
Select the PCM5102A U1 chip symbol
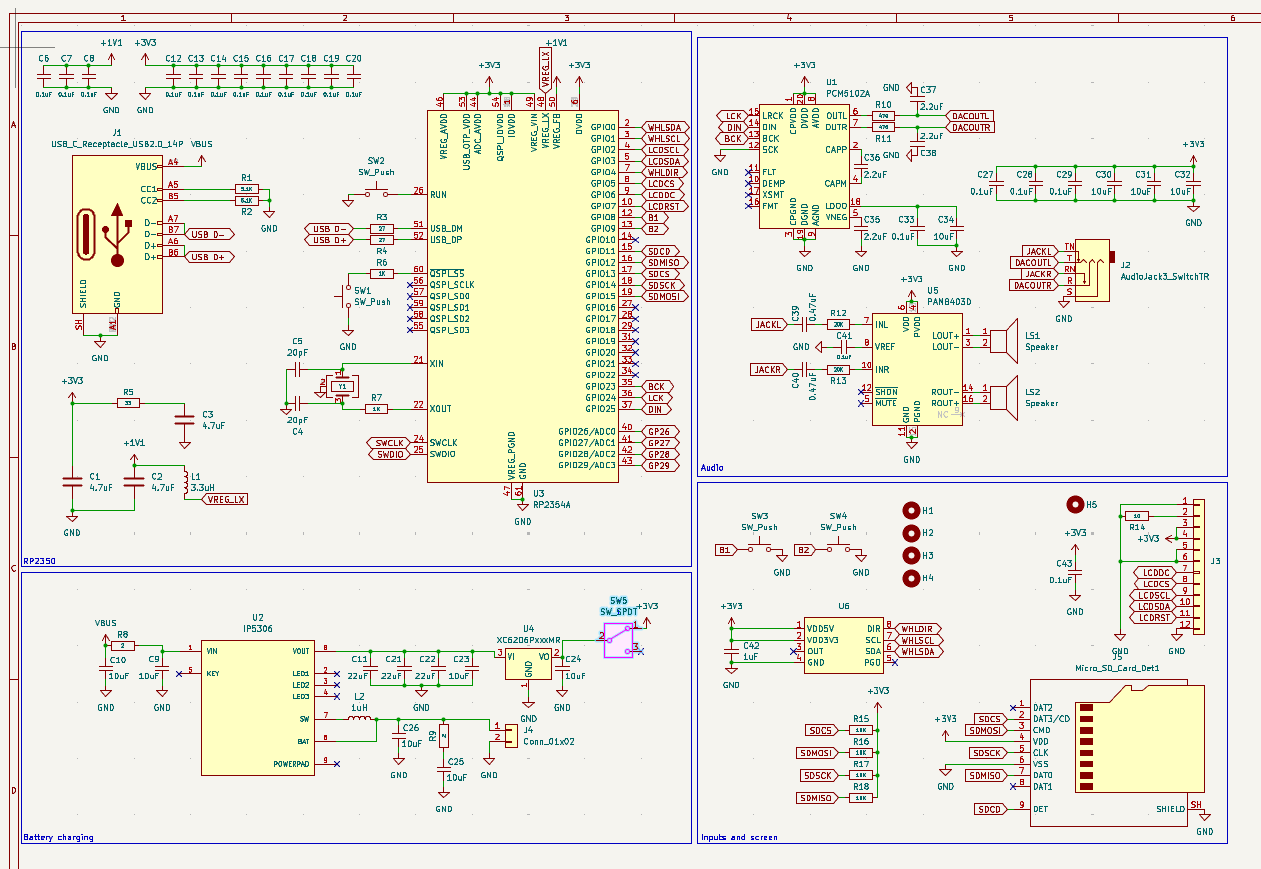click(803, 167)
